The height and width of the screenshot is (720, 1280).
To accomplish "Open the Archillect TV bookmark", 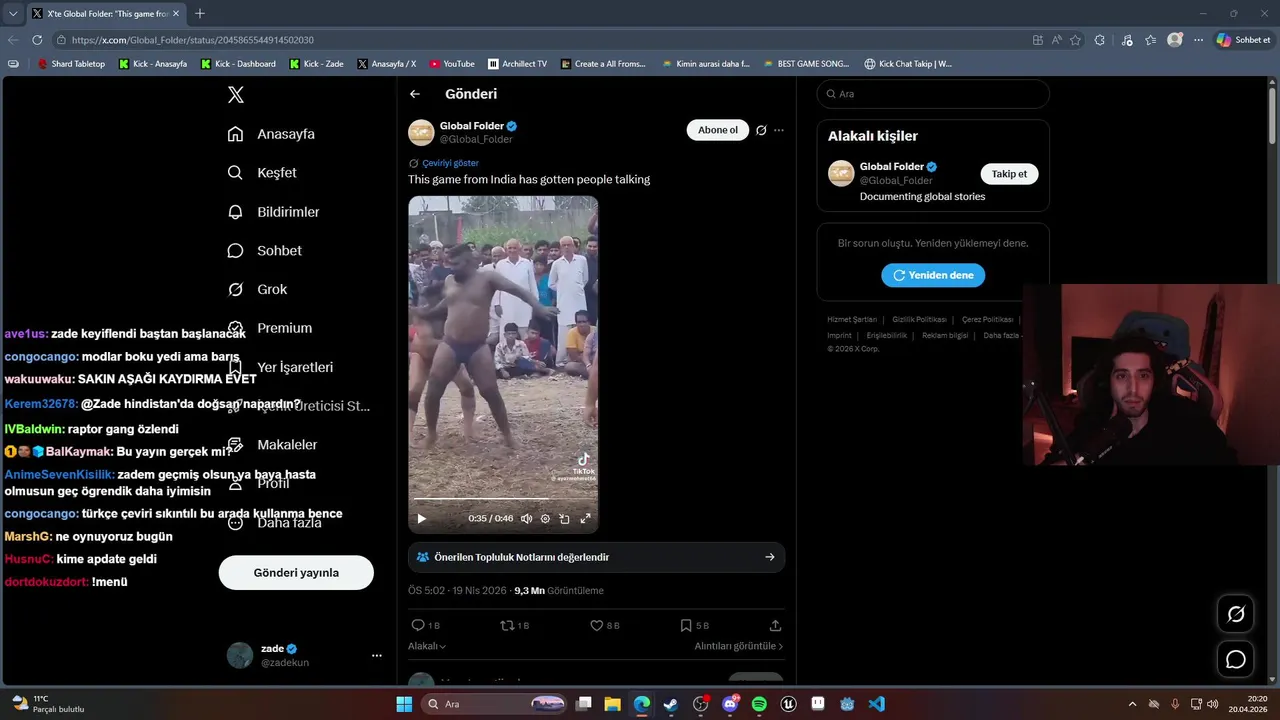I will pyautogui.click(x=517, y=64).
